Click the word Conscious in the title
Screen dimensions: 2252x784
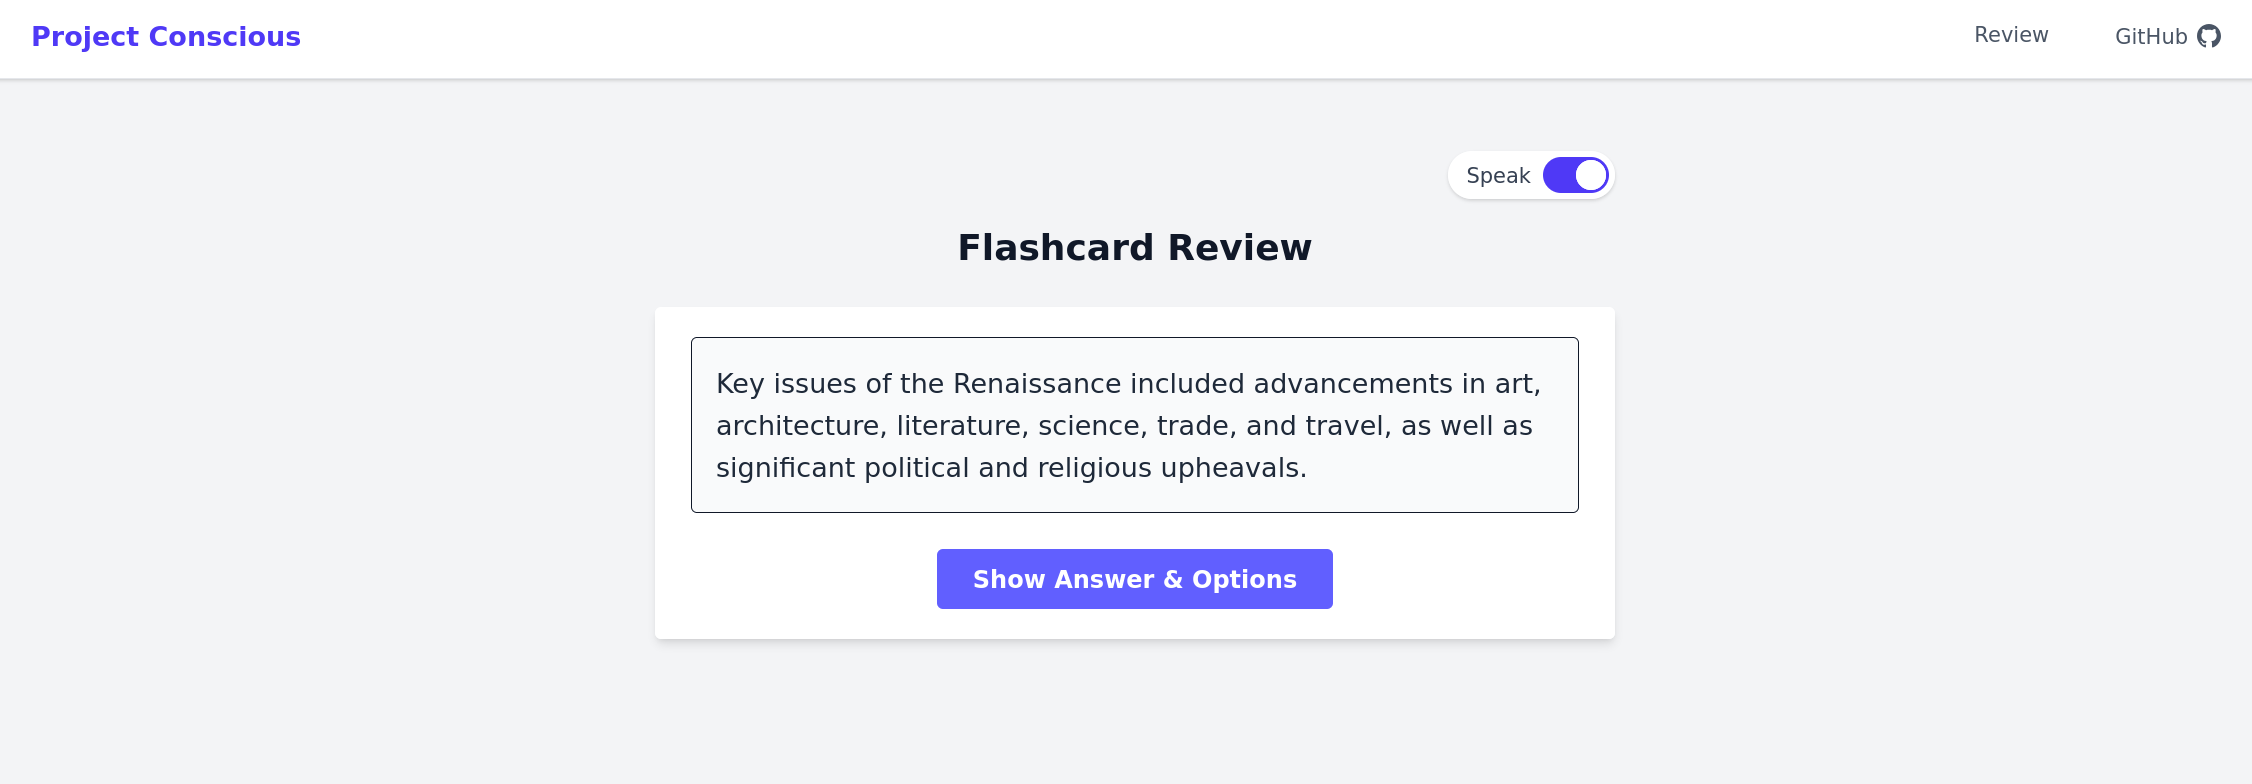[224, 37]
